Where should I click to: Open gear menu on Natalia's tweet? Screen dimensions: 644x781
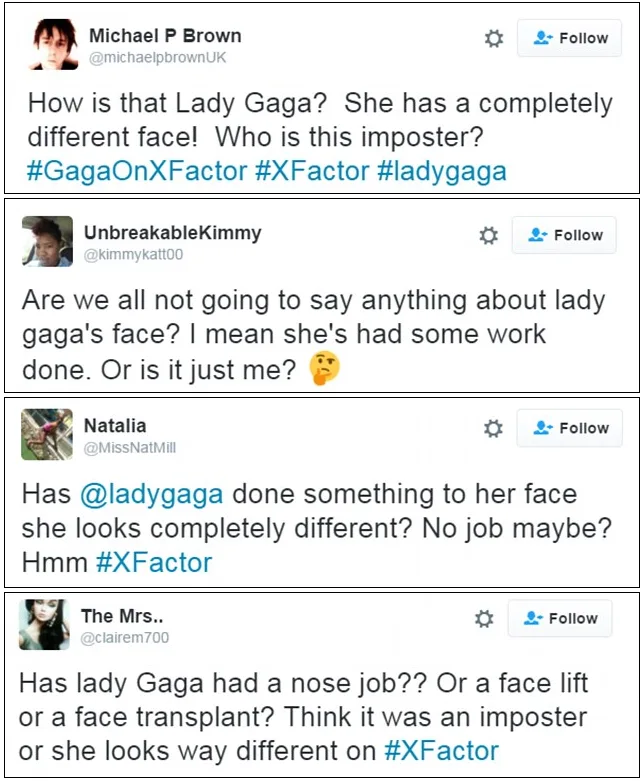coord(493,428)
